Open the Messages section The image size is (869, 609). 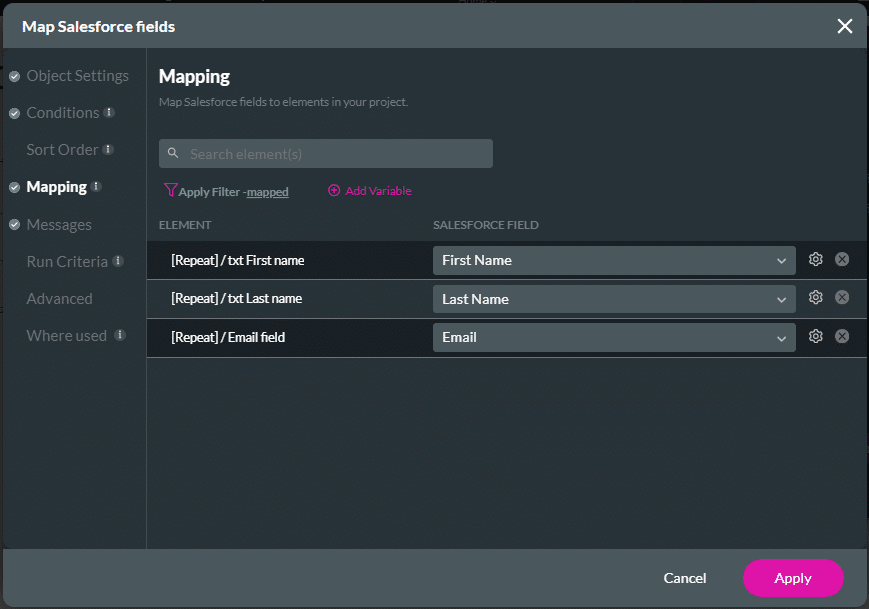pos(59,225)
